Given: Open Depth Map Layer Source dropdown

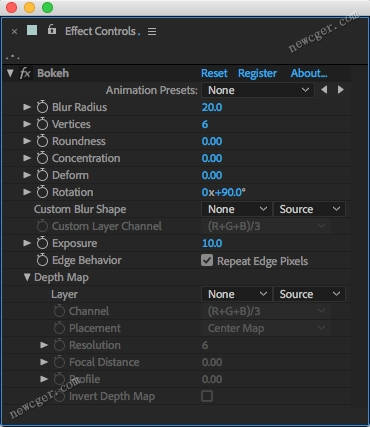Looking at the screenshot, I should point(309,294).
